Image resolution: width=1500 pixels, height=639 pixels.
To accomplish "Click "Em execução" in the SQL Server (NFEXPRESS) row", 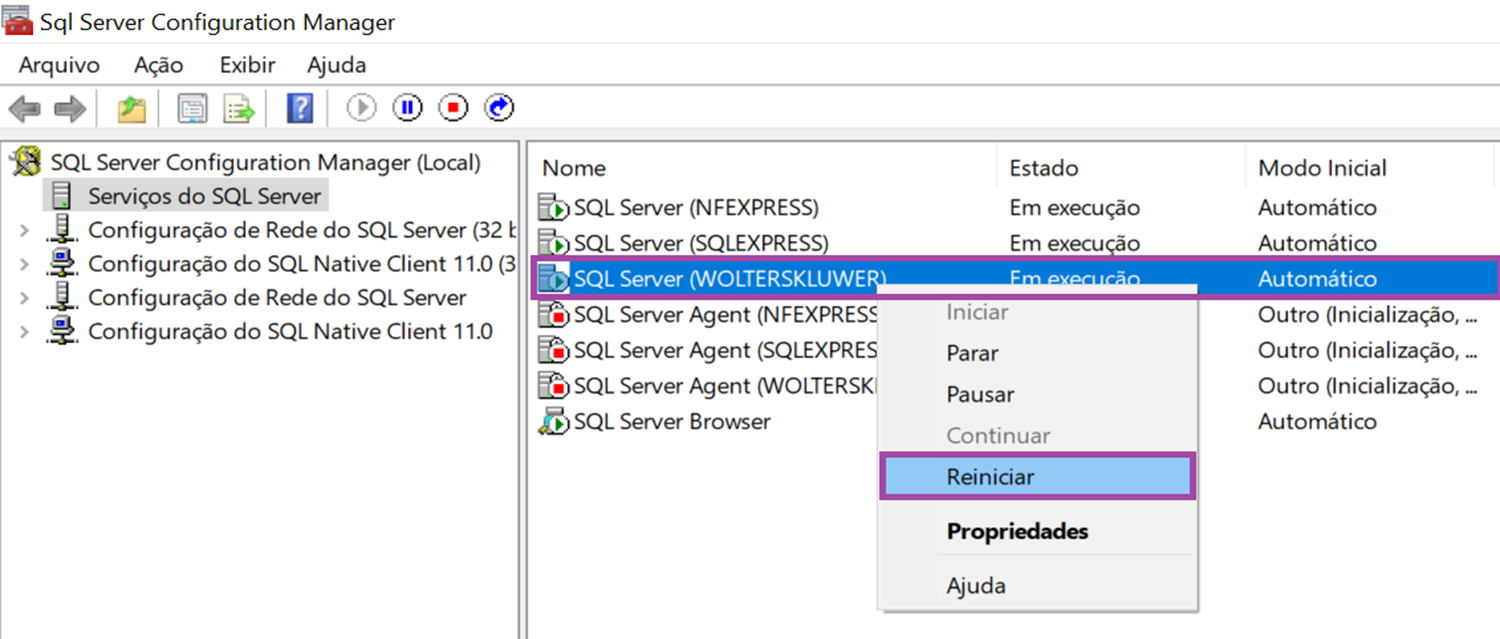I will point(1075,208).
